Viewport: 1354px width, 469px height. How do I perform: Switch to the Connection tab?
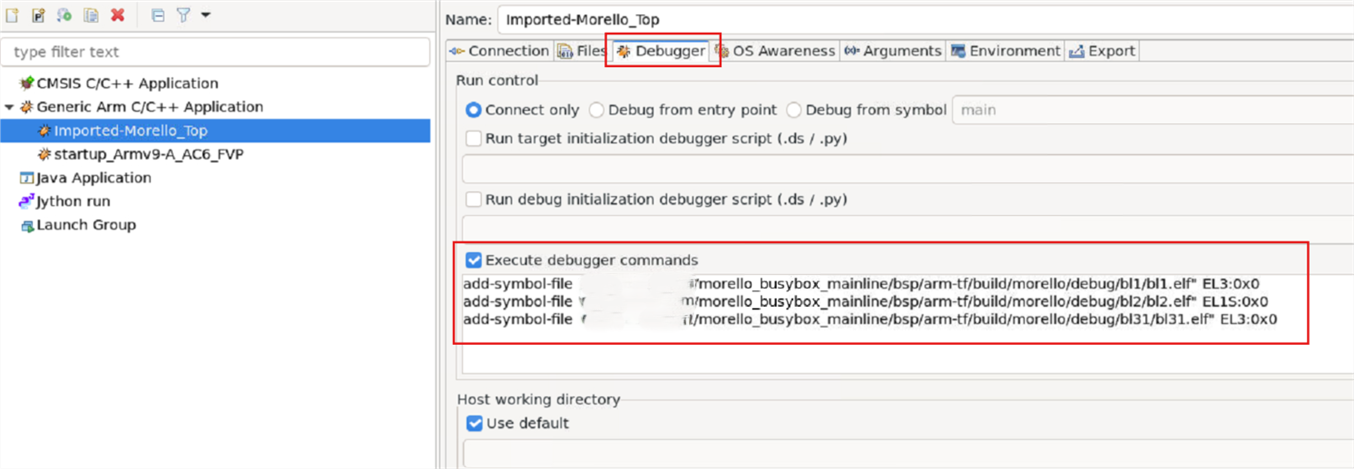tap(500, 51)
